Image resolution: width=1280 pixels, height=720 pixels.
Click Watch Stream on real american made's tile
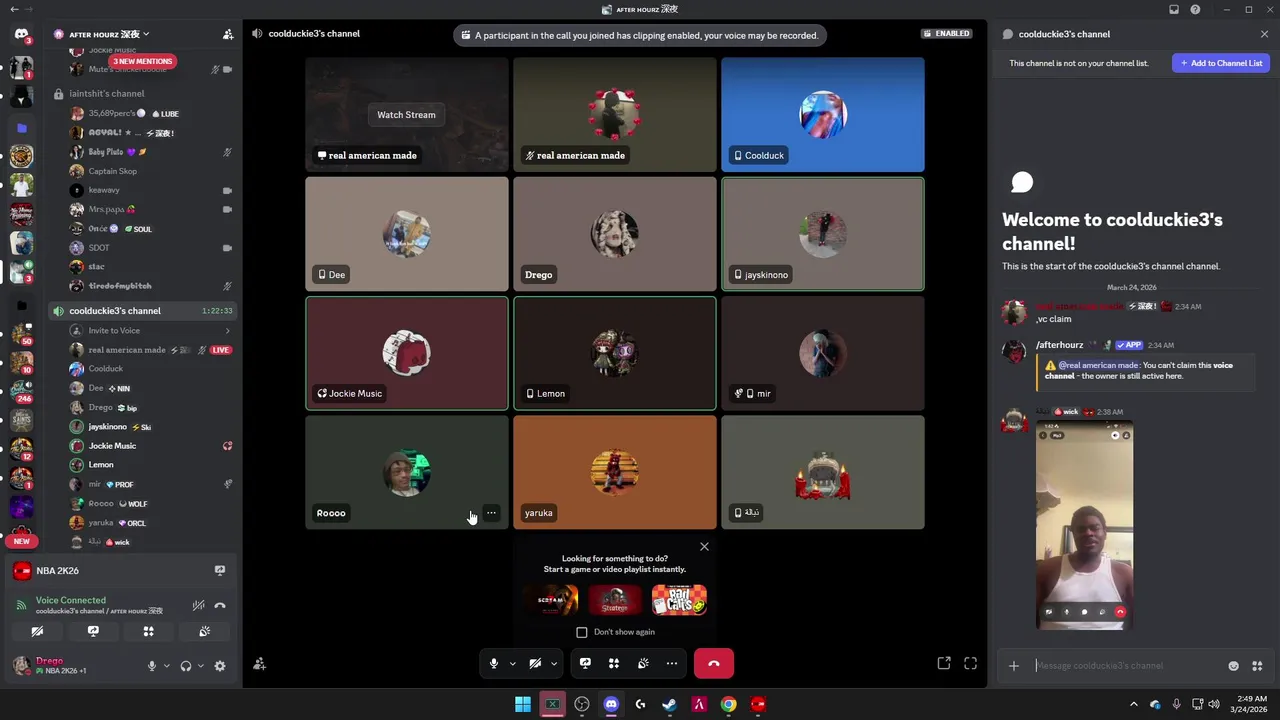pyautogui.click(x=406, y=115)
